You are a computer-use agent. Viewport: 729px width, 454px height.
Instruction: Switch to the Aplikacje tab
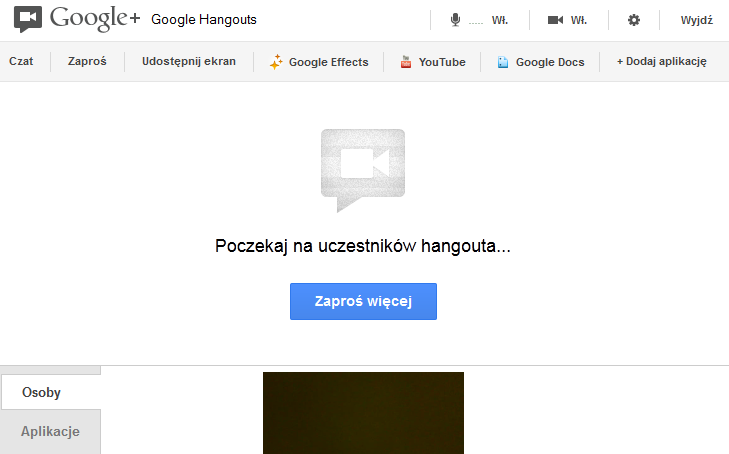(50, 432)
